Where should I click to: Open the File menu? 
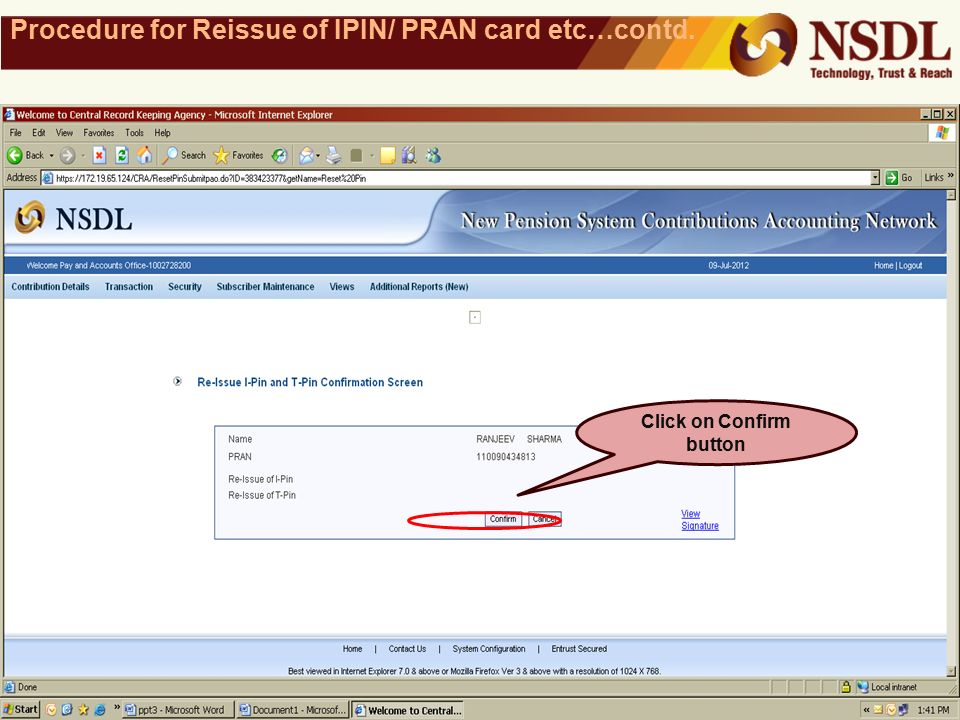point(15,133)
